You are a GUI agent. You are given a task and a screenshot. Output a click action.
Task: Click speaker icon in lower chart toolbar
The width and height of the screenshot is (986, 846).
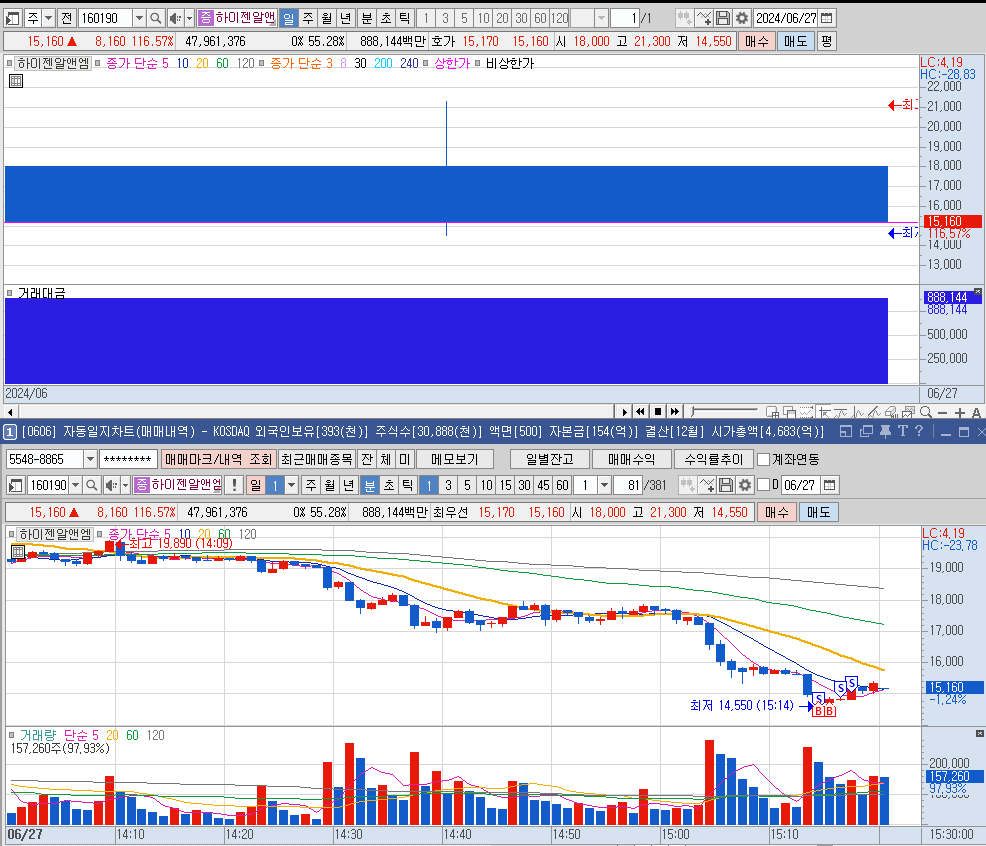(x=111, y=485)
